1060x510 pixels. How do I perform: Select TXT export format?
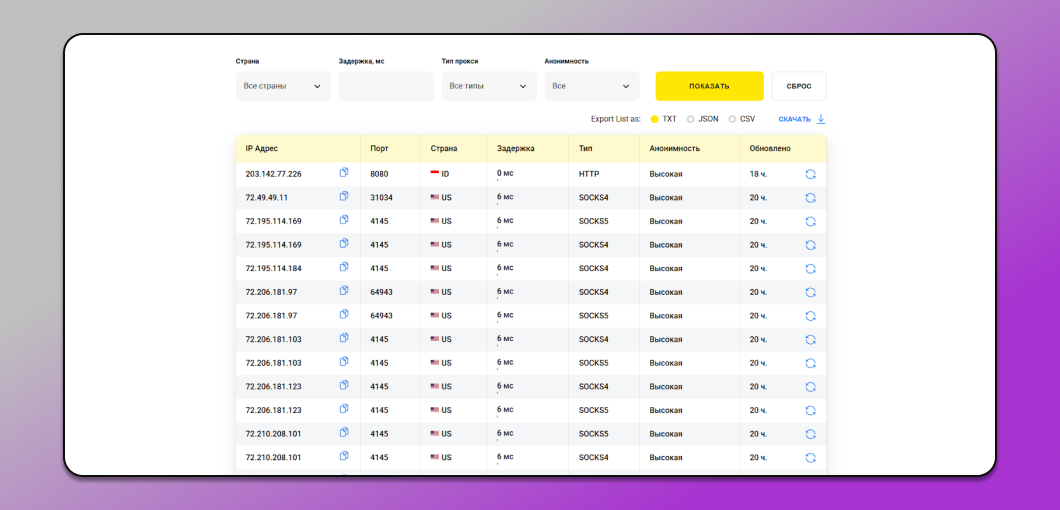pyautogui.click(x=655, y=119)
